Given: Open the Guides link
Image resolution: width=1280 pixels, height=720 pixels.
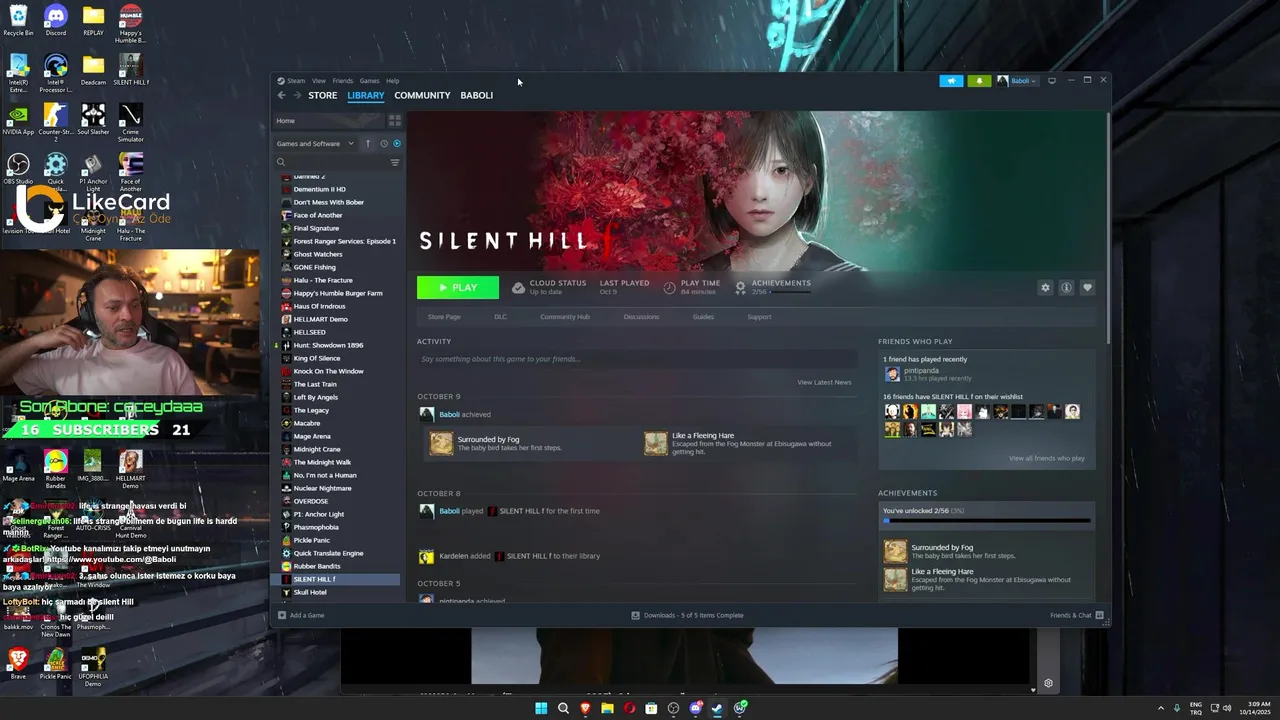Looking at the screenshot, I should pos(703,317).
